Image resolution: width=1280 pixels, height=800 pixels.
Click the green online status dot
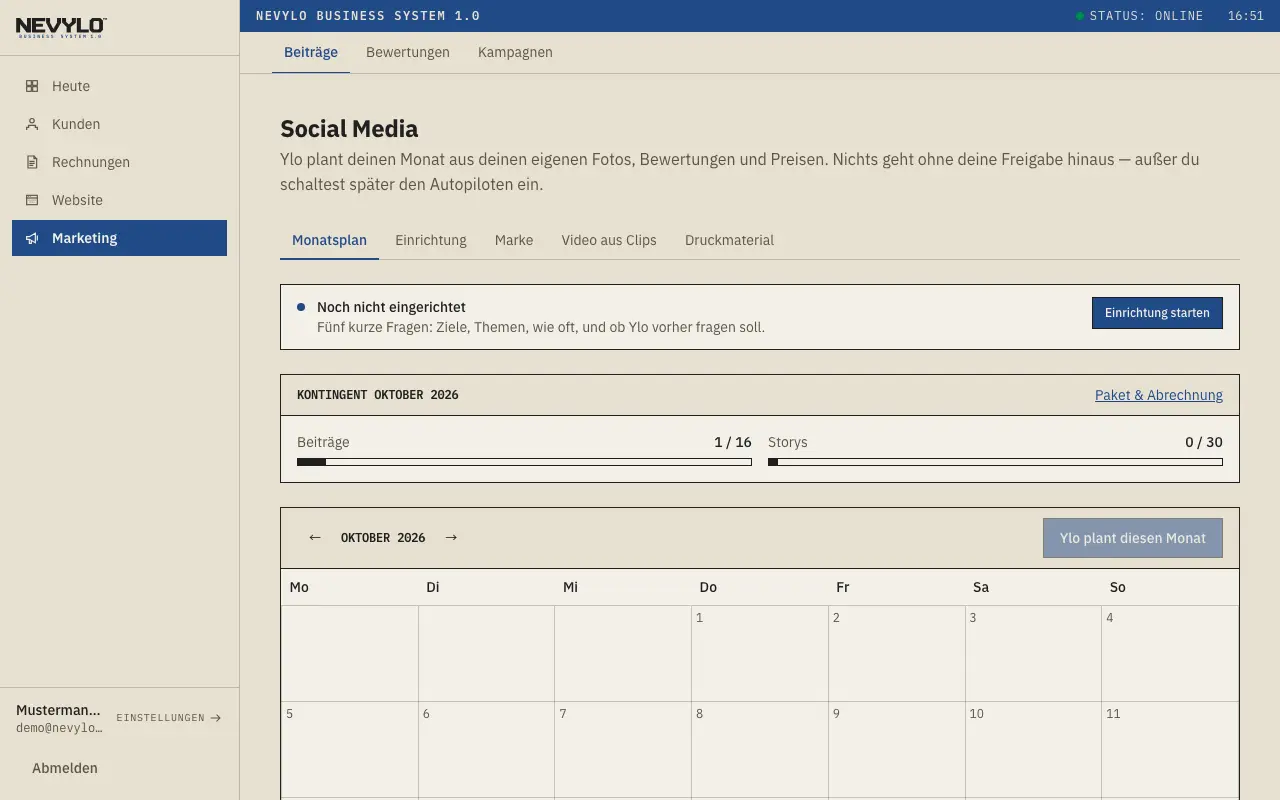[x=1080, y=16]
